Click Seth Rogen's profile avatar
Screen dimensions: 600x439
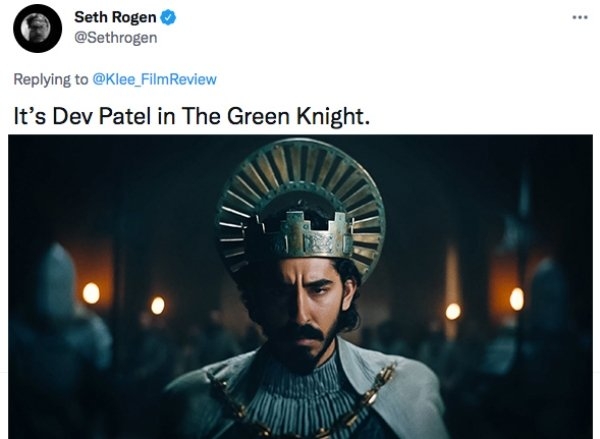point(38,29)
